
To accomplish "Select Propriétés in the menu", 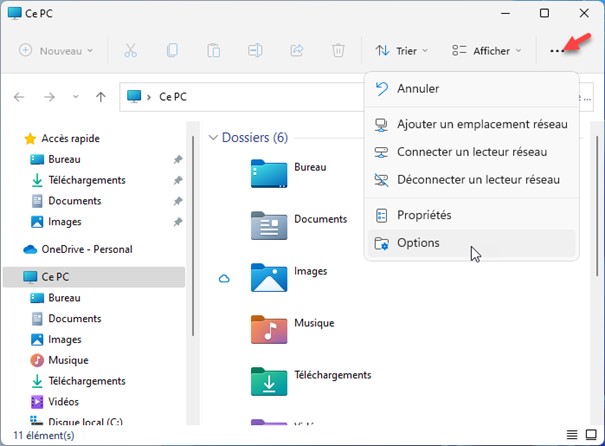I will point(424,215).
